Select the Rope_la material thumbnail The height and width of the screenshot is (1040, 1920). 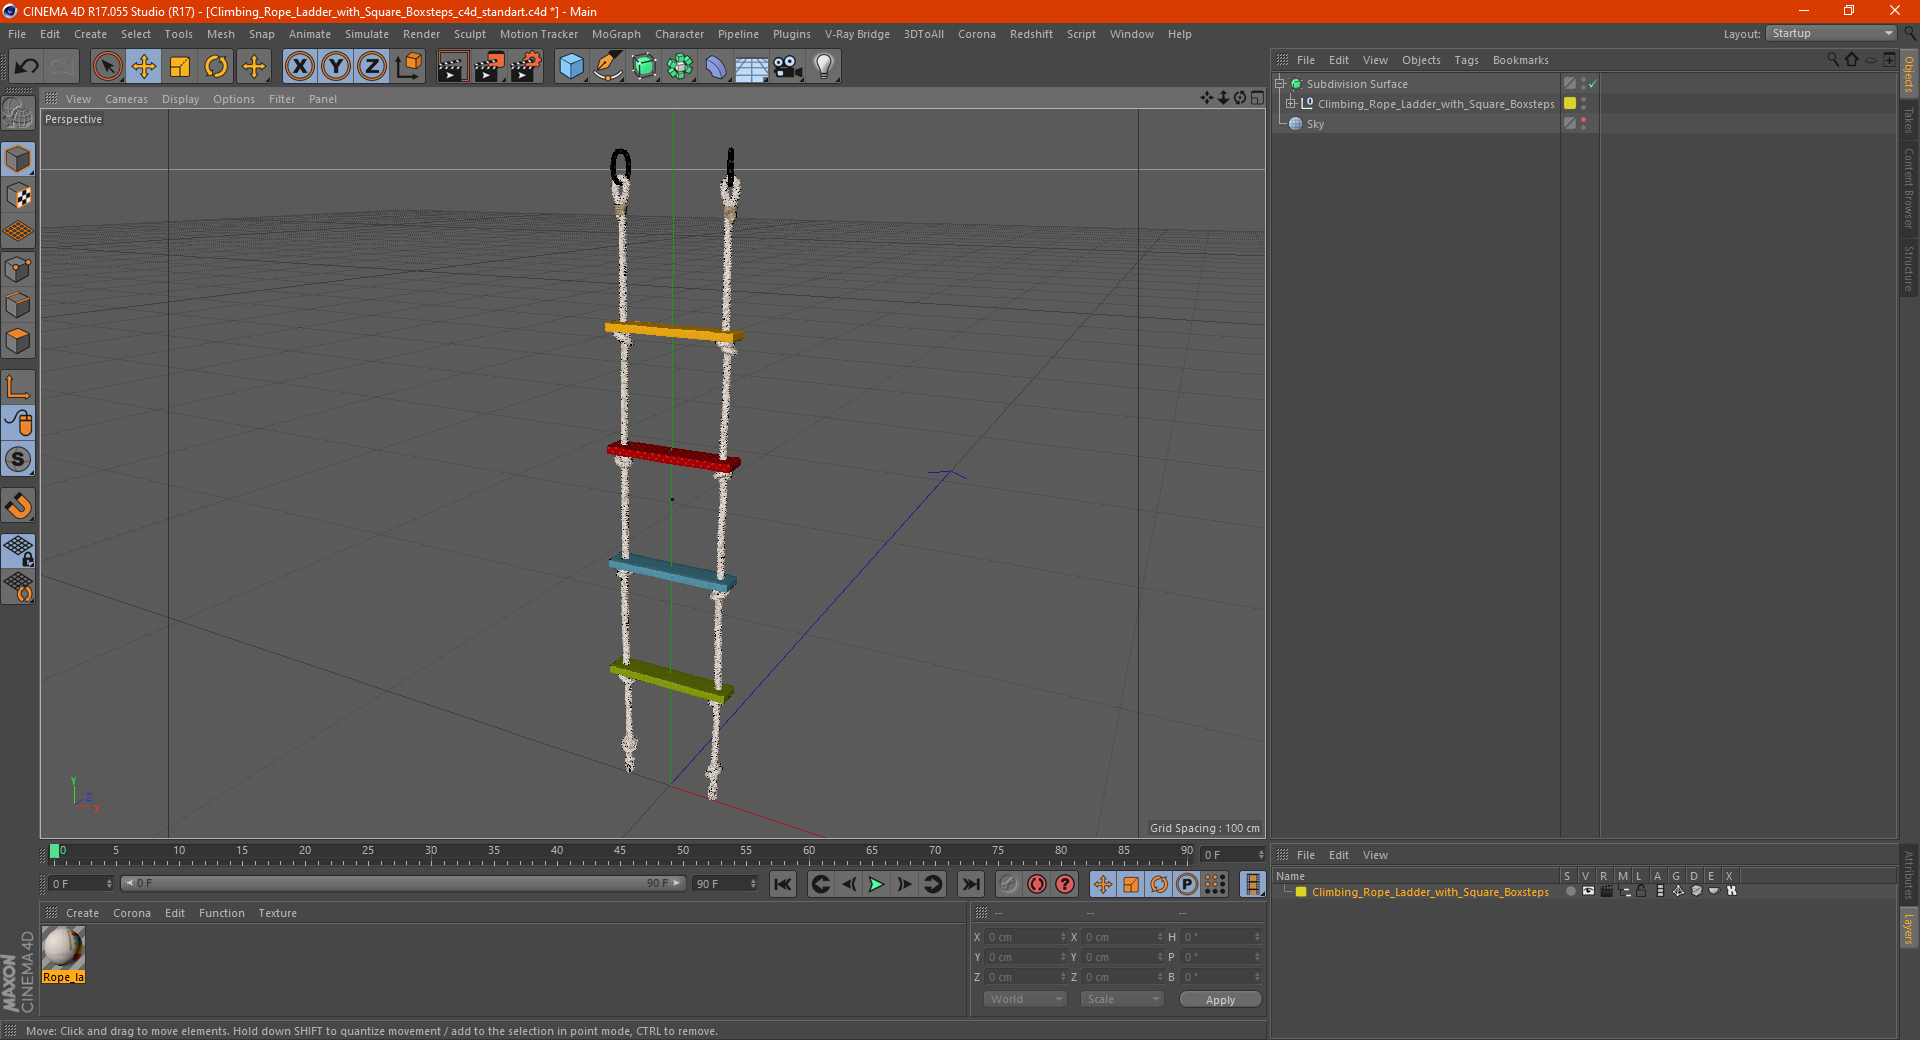pyautogui.click(x=63, y=954)
